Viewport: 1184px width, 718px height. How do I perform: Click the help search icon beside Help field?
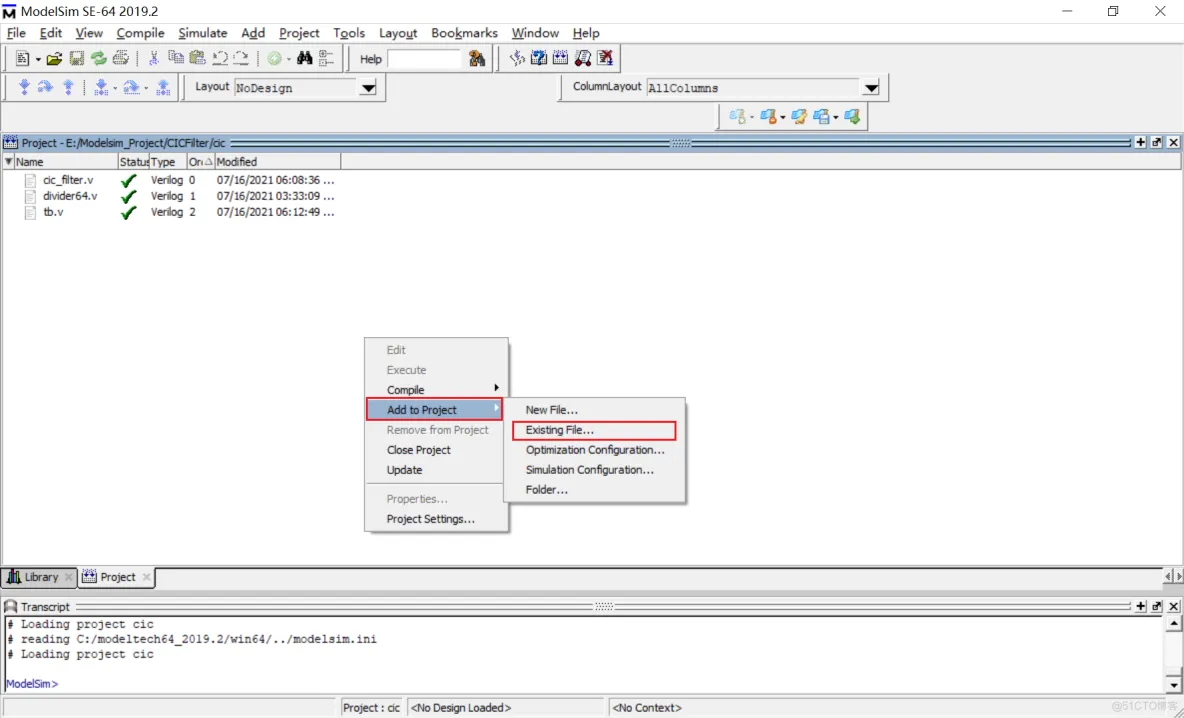coord(476,58)
